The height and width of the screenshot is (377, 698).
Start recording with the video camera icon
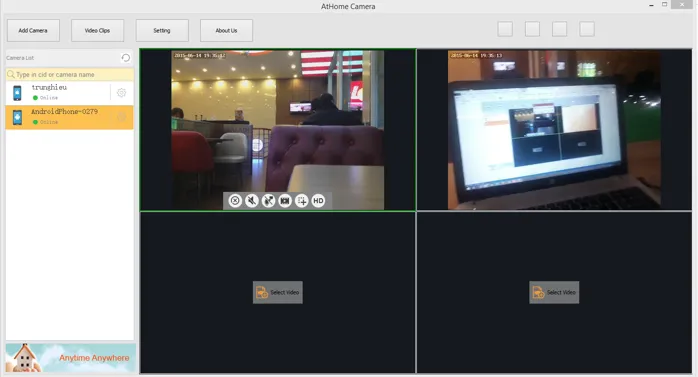pyautogui.click(x=285, y=201)
